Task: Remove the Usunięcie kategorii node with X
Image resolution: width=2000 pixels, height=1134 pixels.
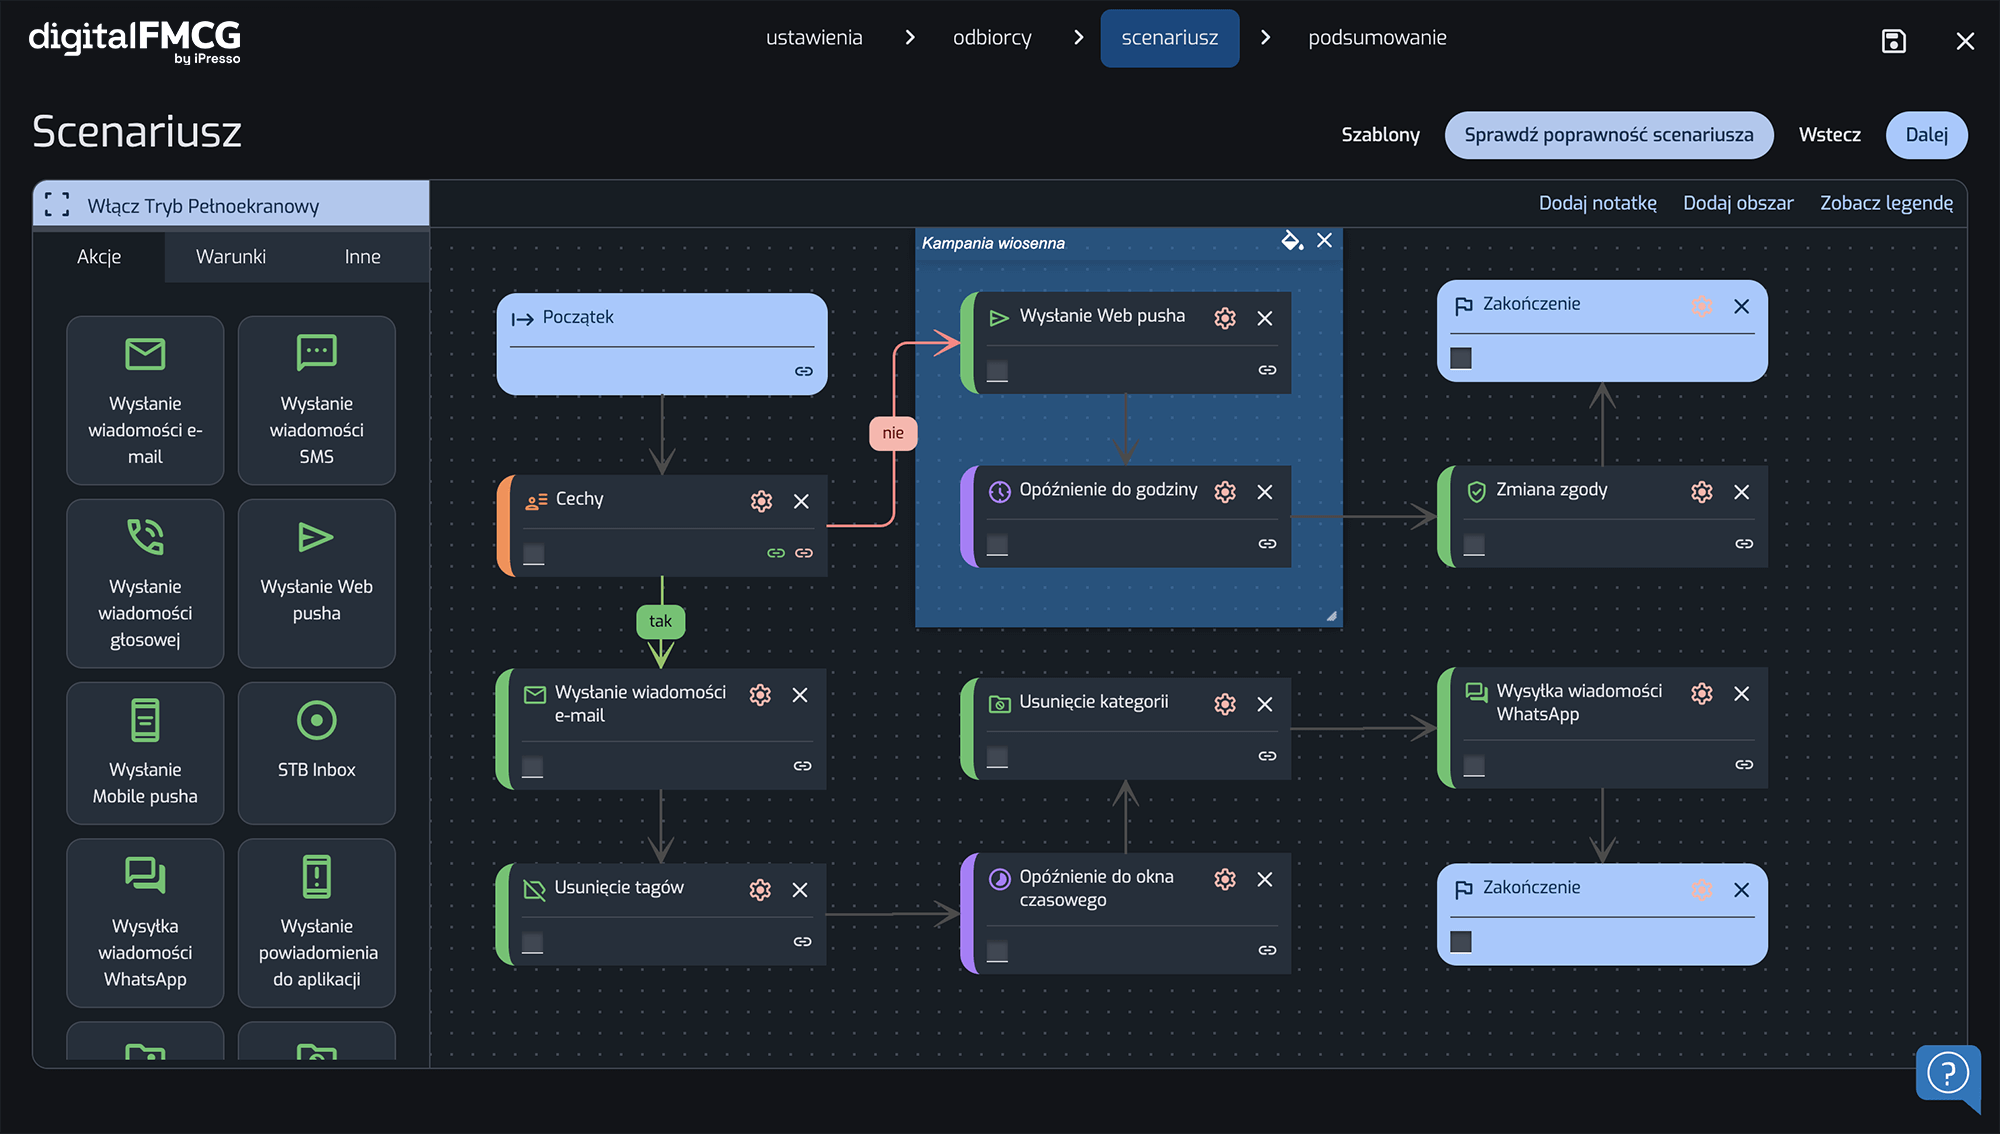Action: (1264, 704)
